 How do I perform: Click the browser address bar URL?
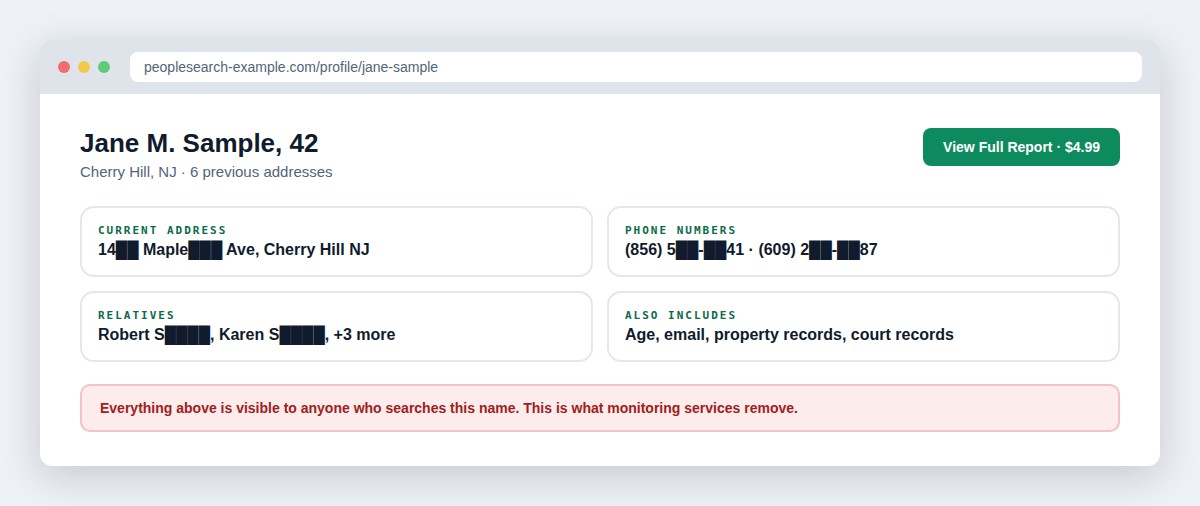pos(636,67)
